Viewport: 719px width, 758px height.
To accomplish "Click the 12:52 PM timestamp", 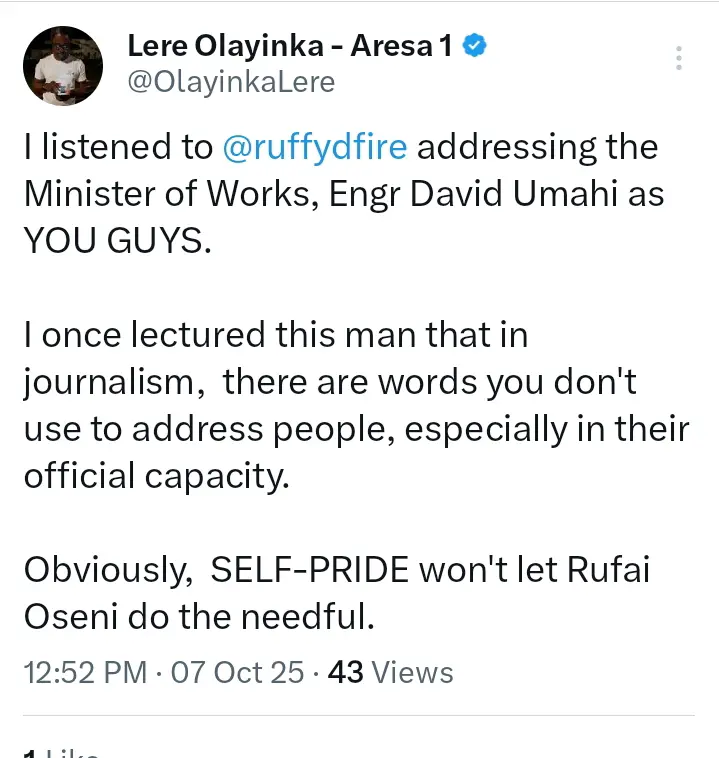I will 85,672.
